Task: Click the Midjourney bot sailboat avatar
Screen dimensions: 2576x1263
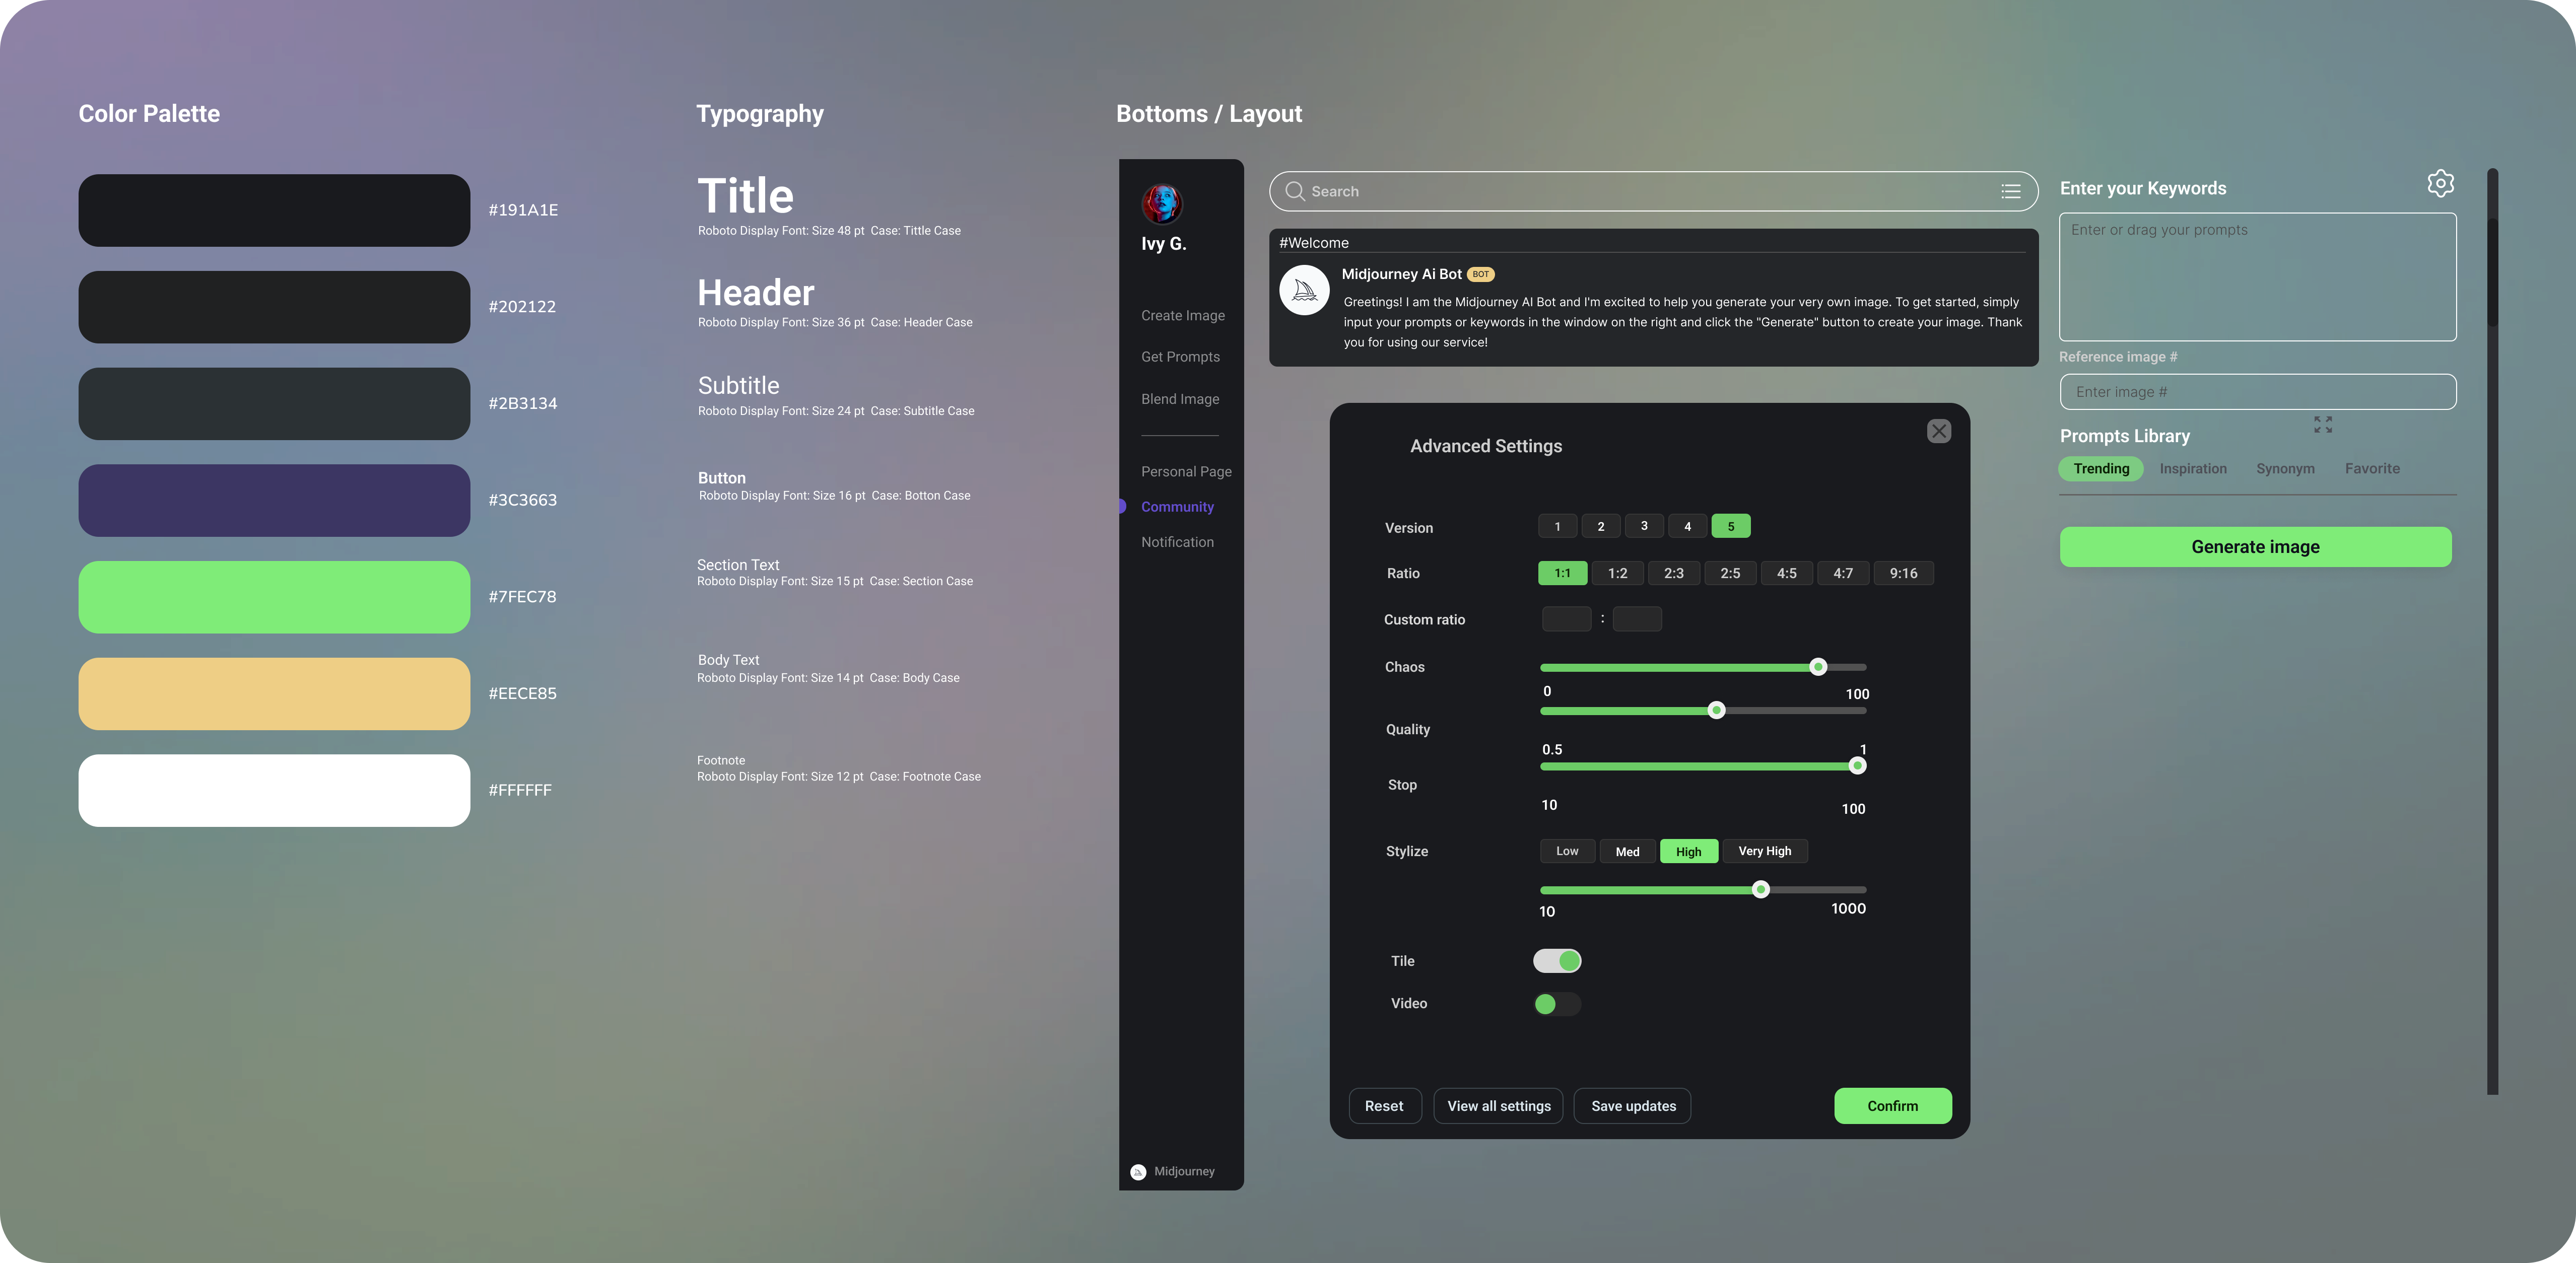Action: pos(1304,290)
